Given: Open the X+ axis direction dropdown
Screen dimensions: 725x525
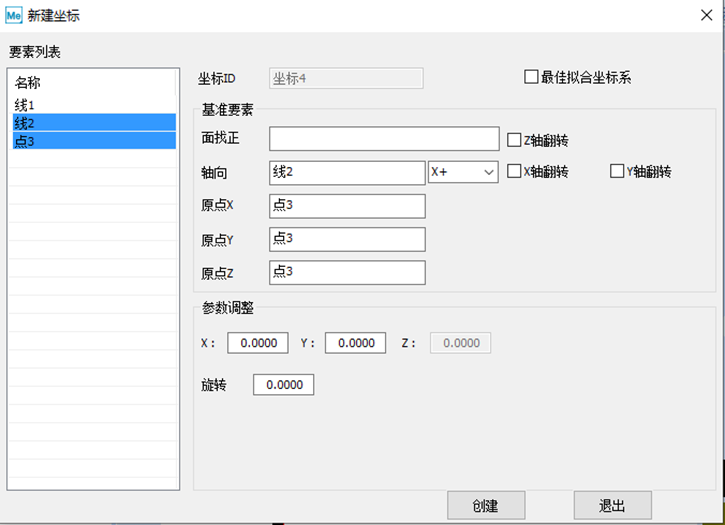Looking at the screenshot, I should tap(463, 172).
